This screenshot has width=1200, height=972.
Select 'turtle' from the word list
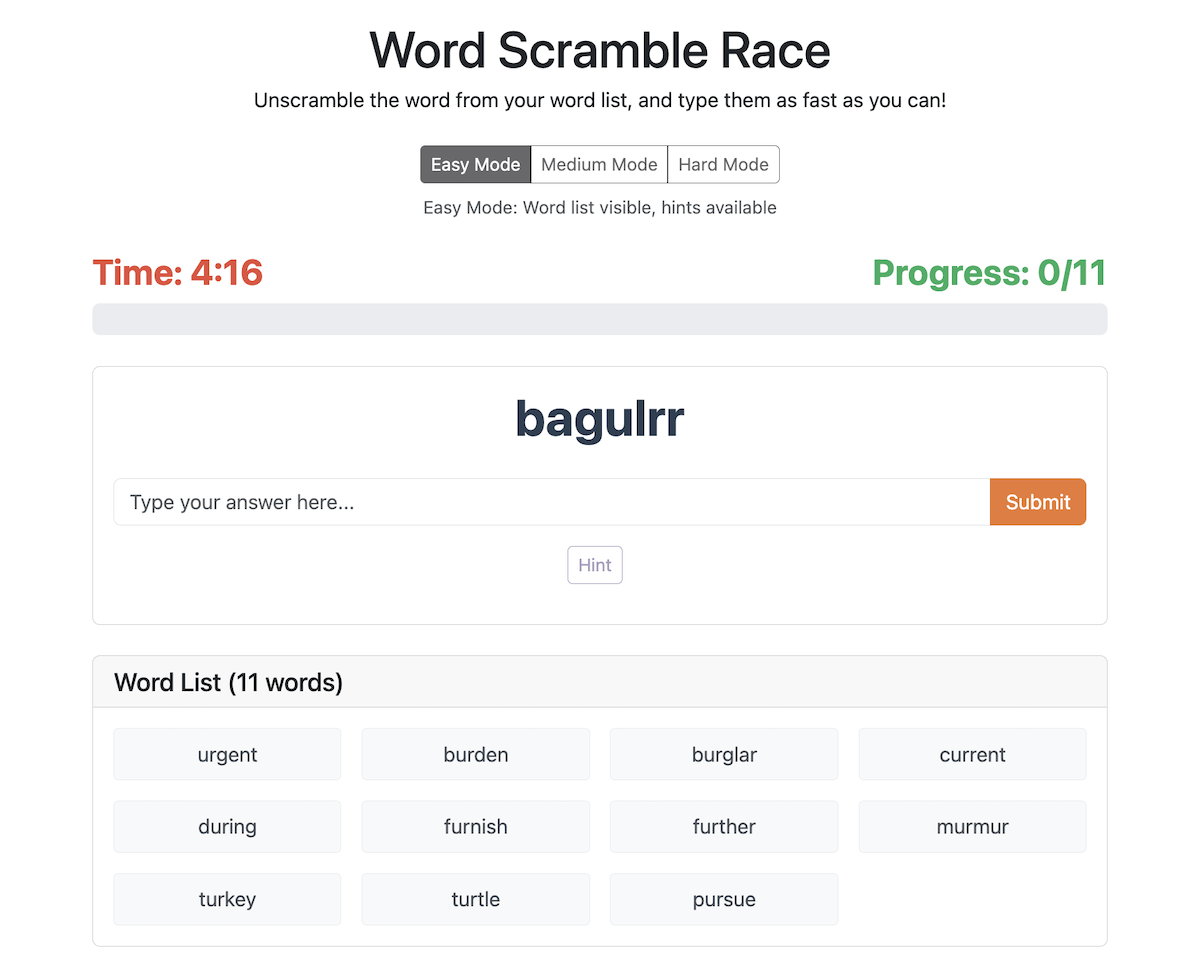click(x=475, y=899)
